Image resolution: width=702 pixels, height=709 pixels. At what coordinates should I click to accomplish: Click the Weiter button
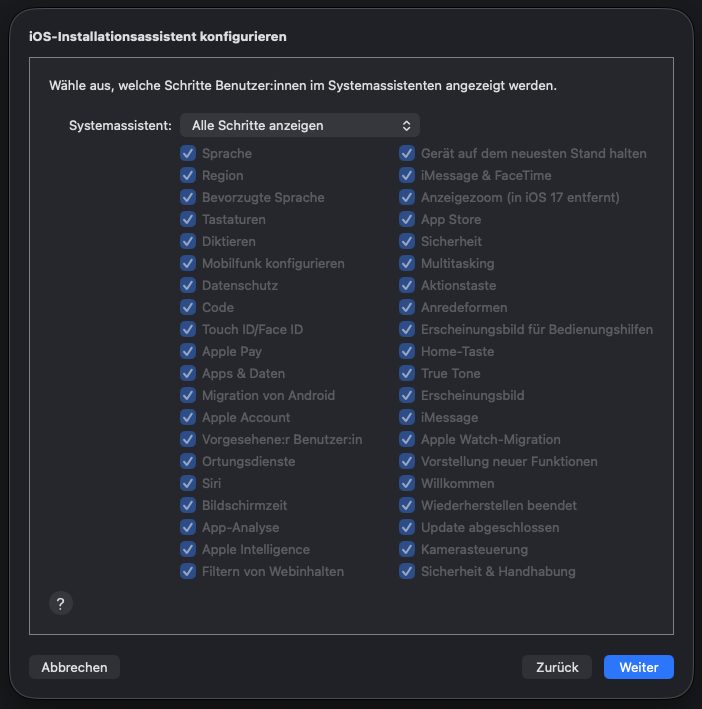tap(638, 667)
